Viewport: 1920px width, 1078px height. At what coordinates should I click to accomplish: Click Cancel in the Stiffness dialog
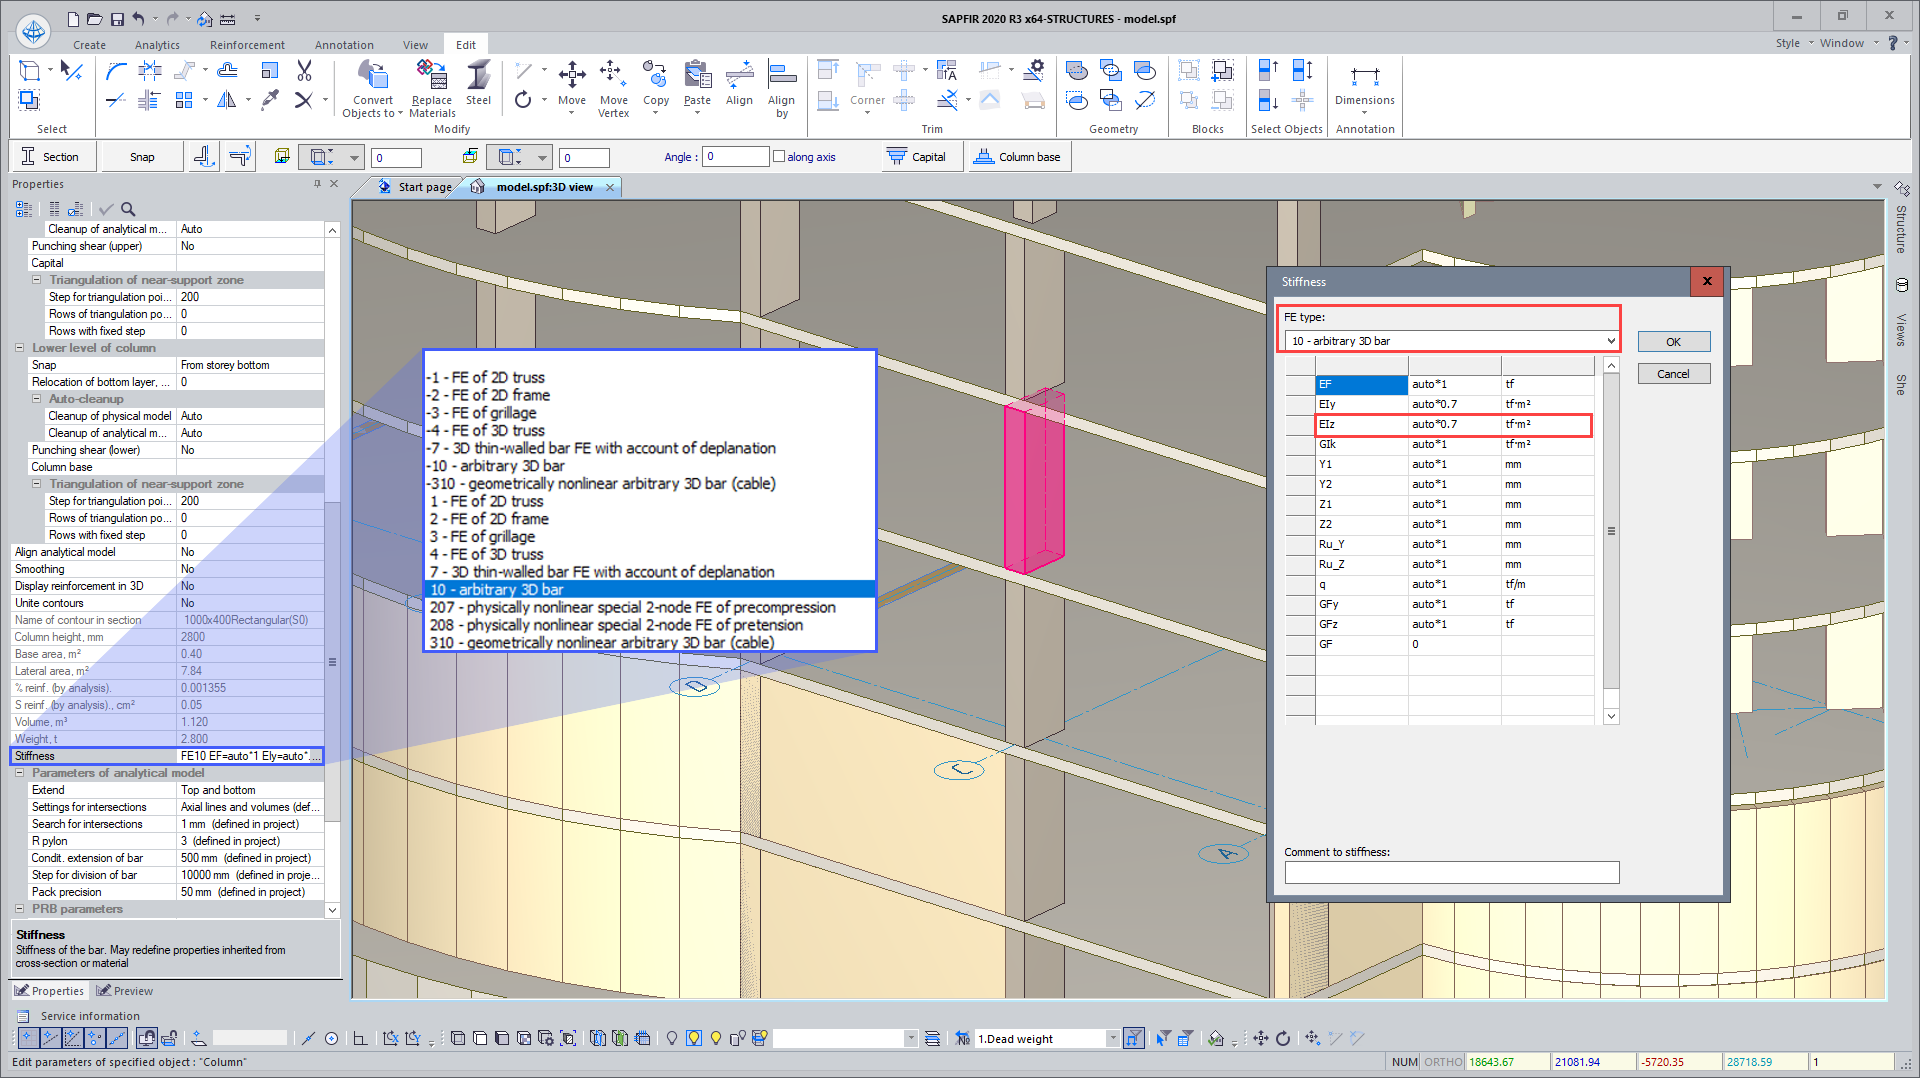tap(1673, 374)
